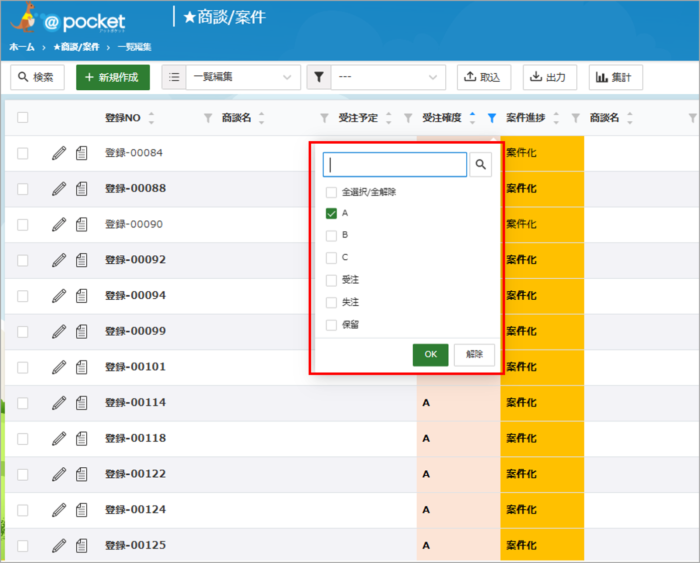700x563 pixels.
Task: Check the 受注 filter option
Action: [x=331, y=280]
